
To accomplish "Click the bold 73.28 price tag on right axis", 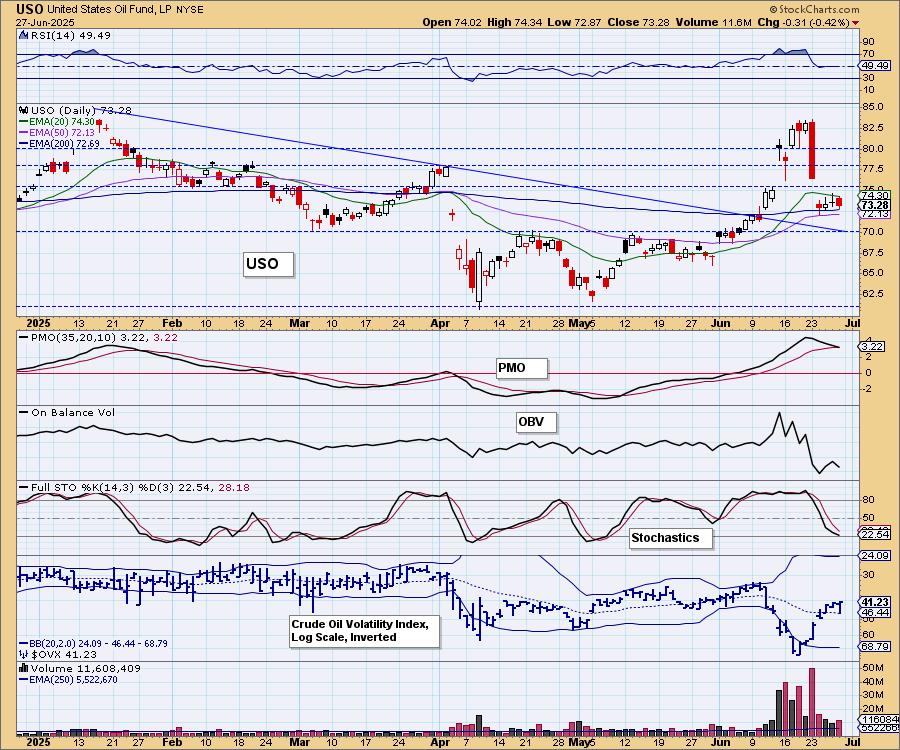I will click(x=875, y=205).
